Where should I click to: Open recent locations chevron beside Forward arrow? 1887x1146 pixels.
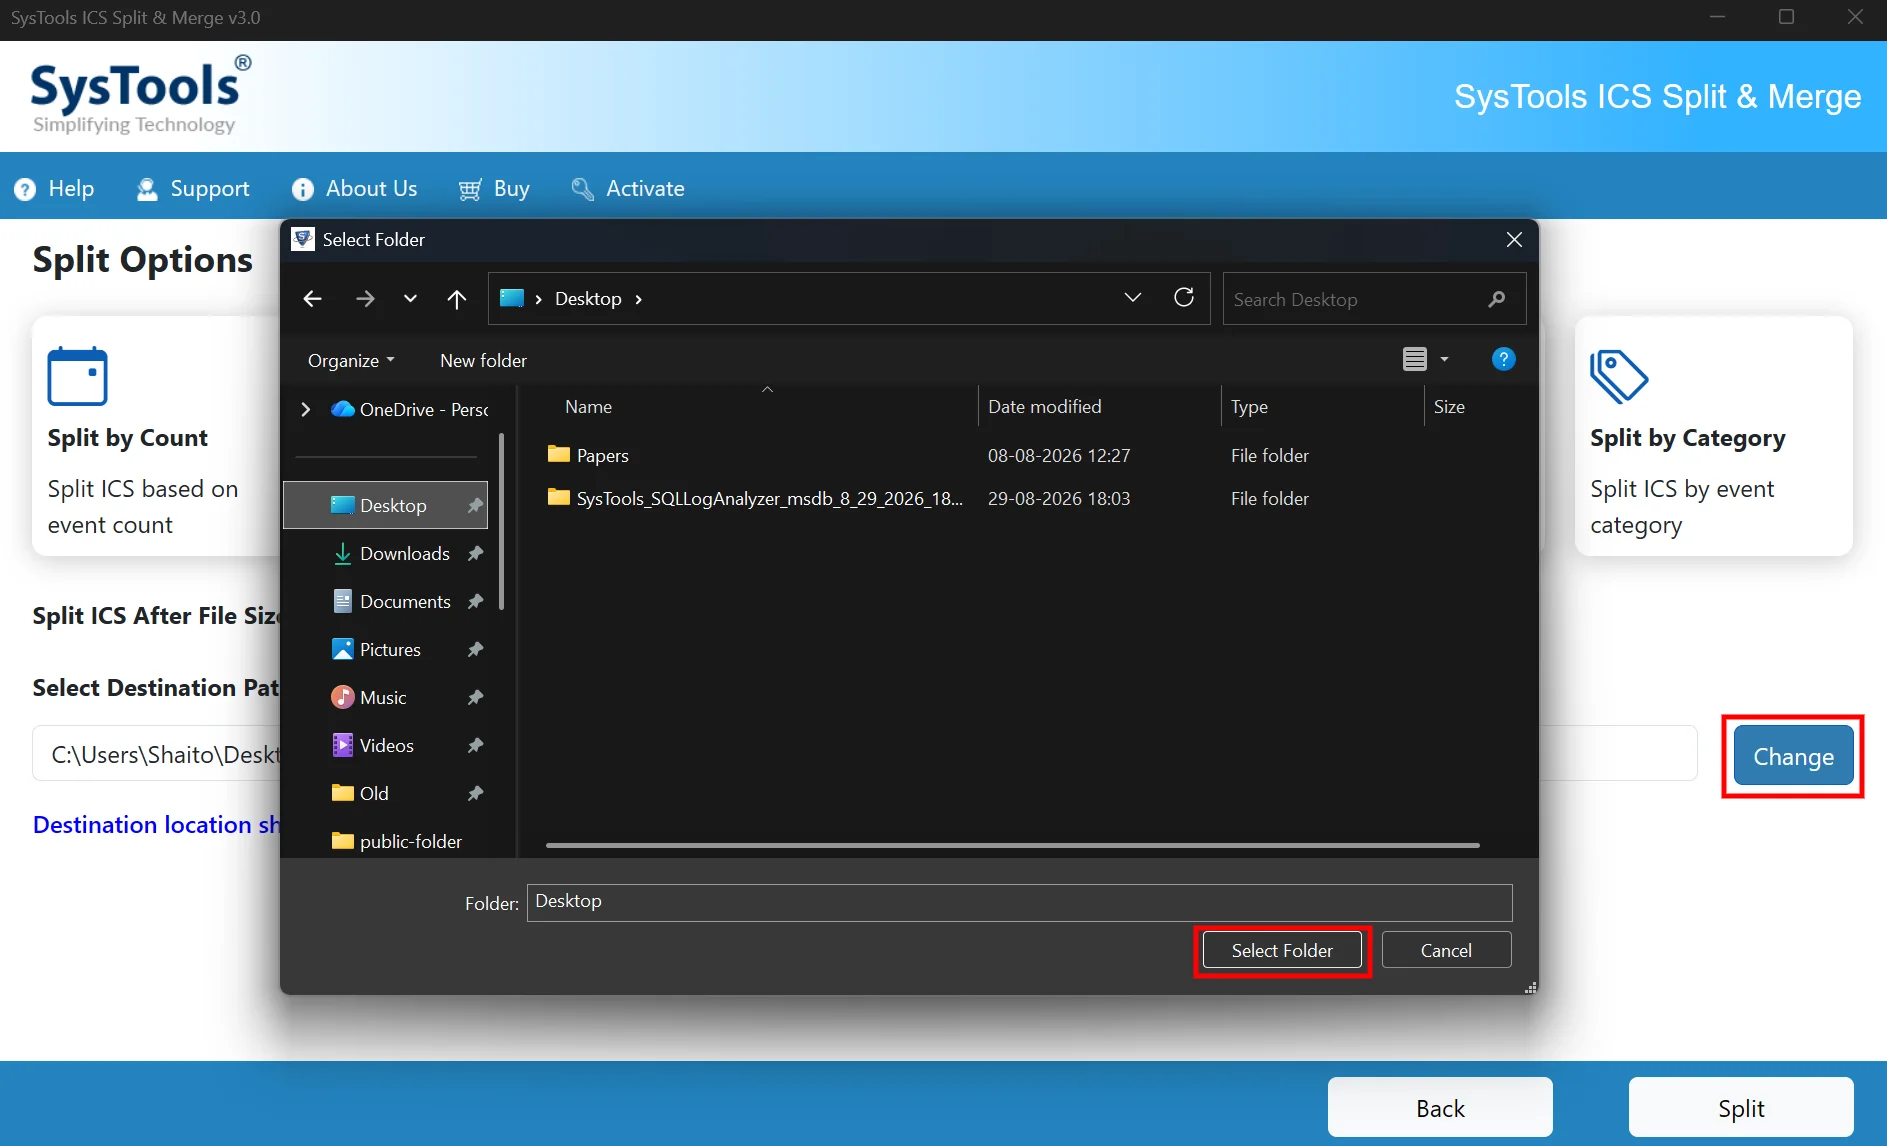(x=410, y=299)
